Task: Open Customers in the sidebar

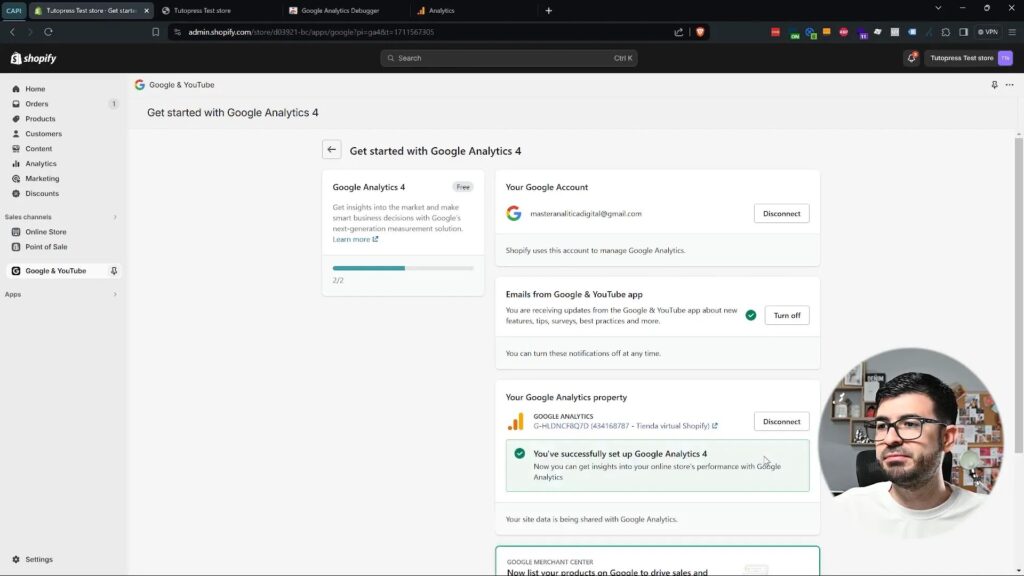Action: 43,134
